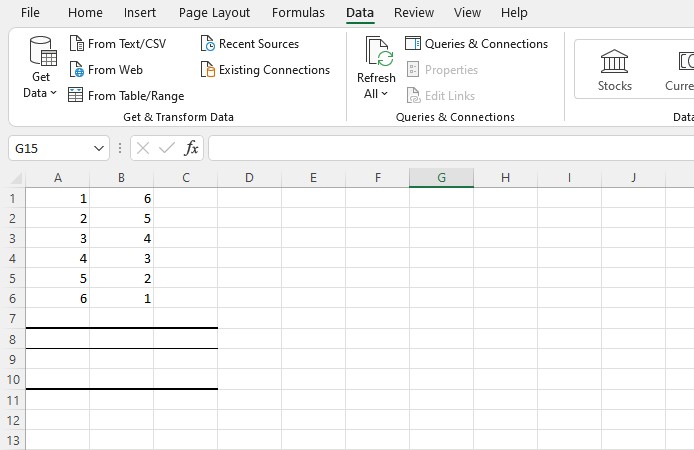
Task: Open the Name Box dropdown
Action: (99, 148)
